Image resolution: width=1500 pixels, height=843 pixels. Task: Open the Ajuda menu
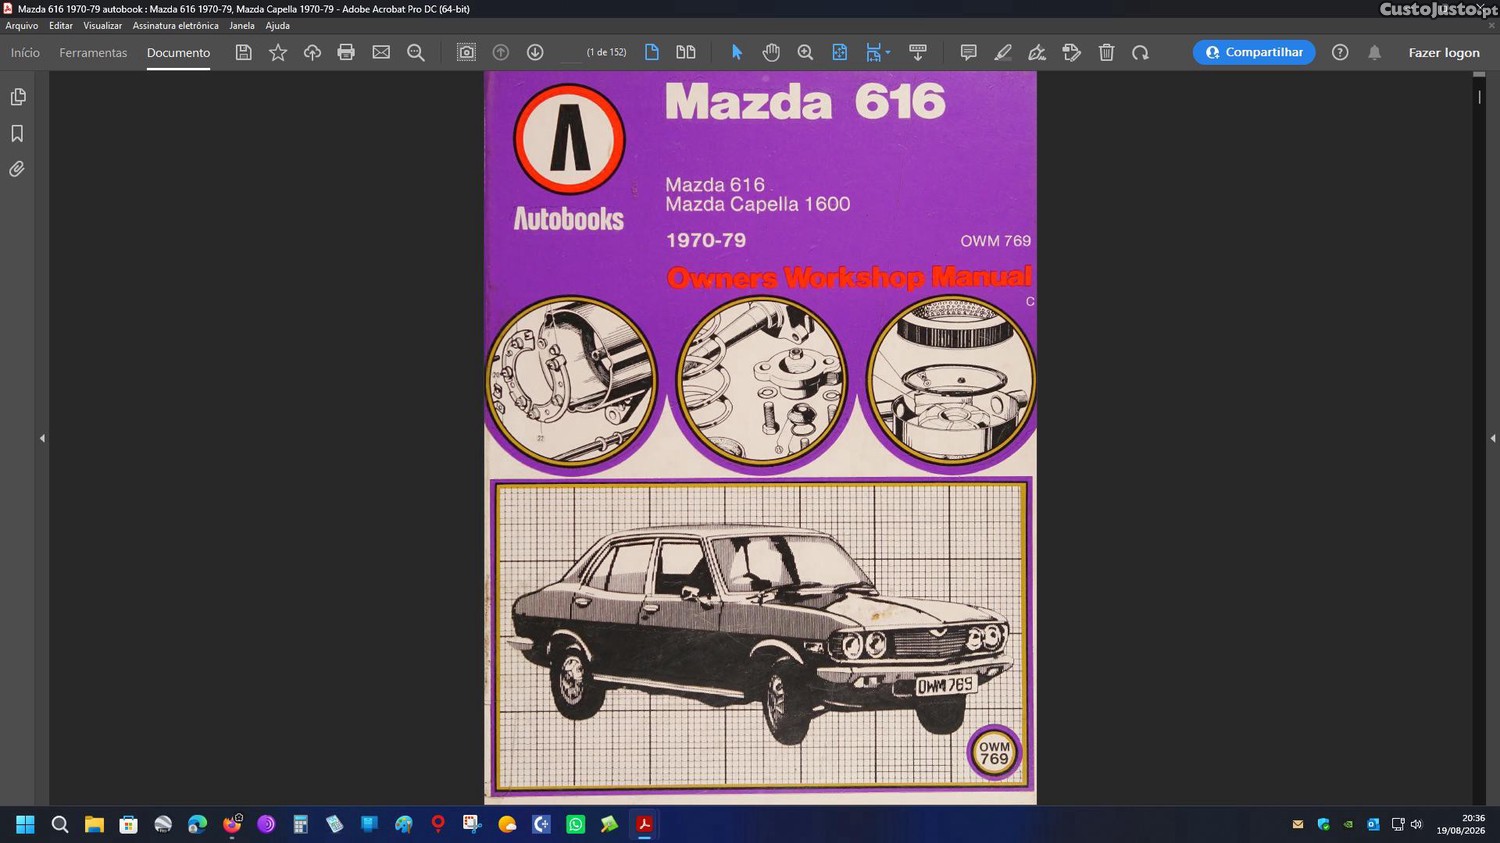[x=277, y=26]
